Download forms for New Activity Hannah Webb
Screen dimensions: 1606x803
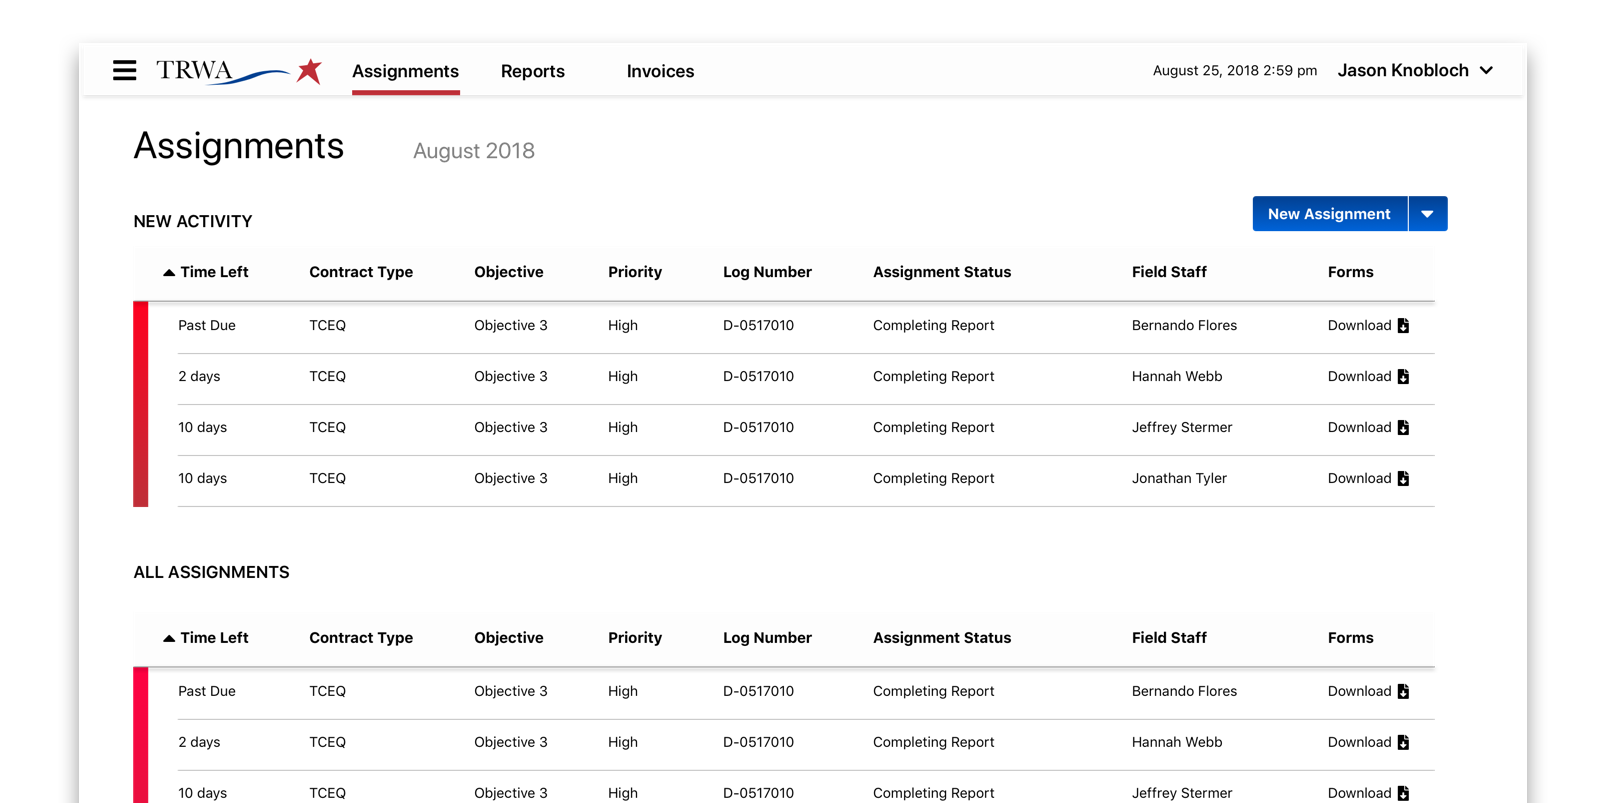1368,377
